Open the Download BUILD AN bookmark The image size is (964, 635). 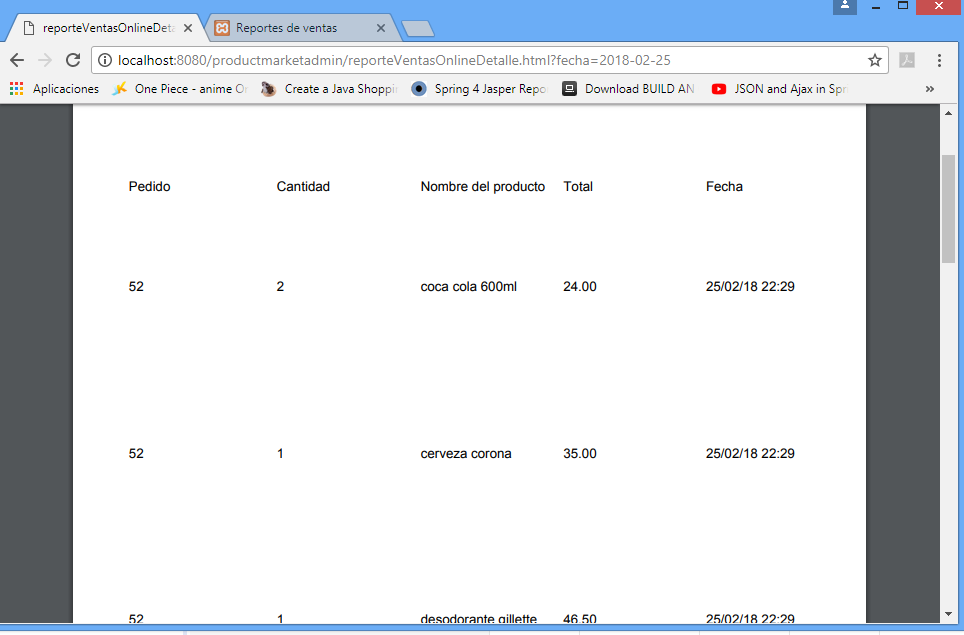pyautogui.click(x=628, y=89)
